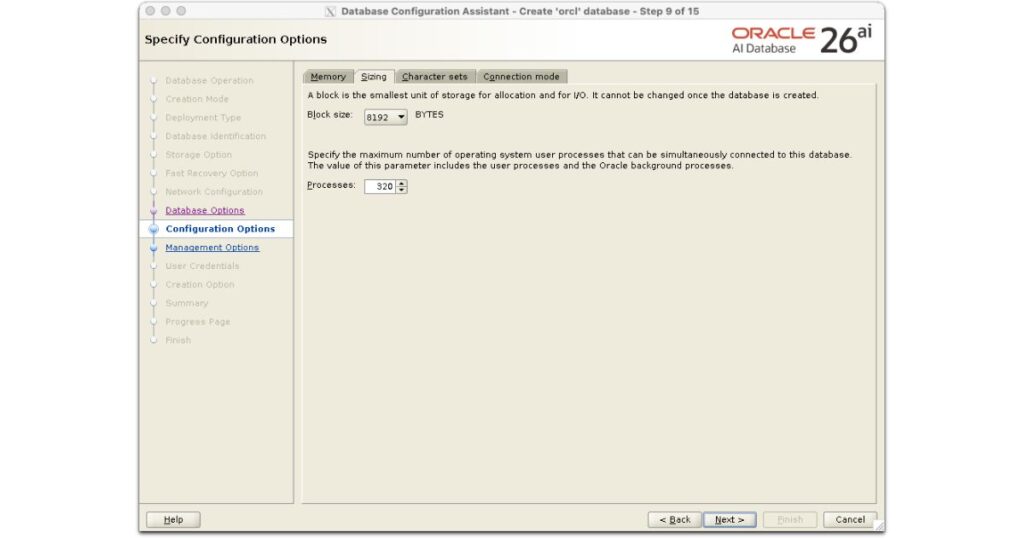
Task: Select the Sizing tab
Action: (374, 76)
